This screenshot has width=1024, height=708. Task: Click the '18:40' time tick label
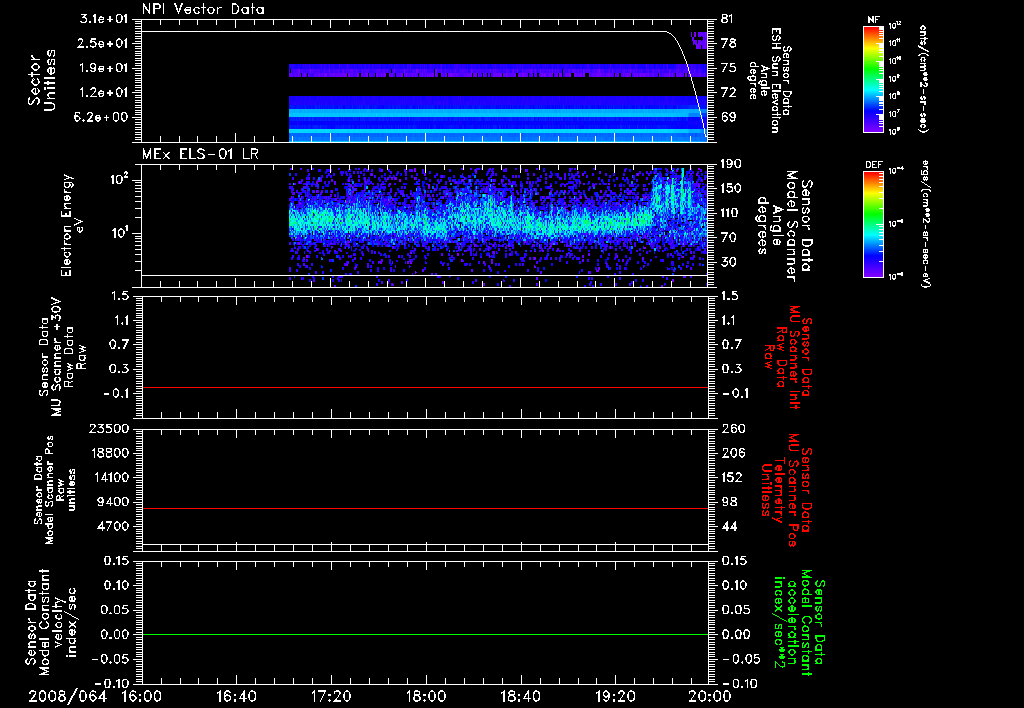click(x=520, y=696)
